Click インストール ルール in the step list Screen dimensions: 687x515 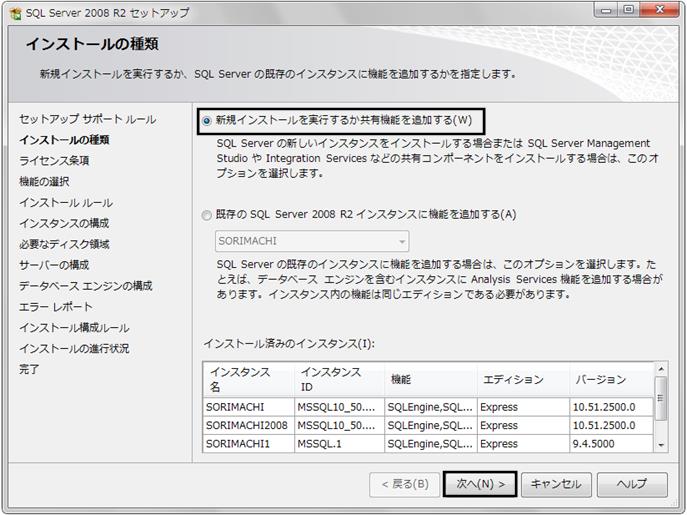tap(66, 202)
